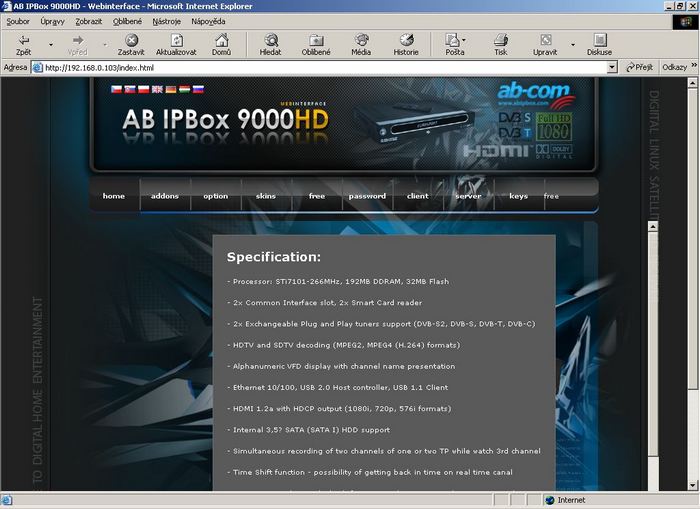Select the home tab in the web interface
The height and width of the screenshot is (509, 700).
point(114,196)
